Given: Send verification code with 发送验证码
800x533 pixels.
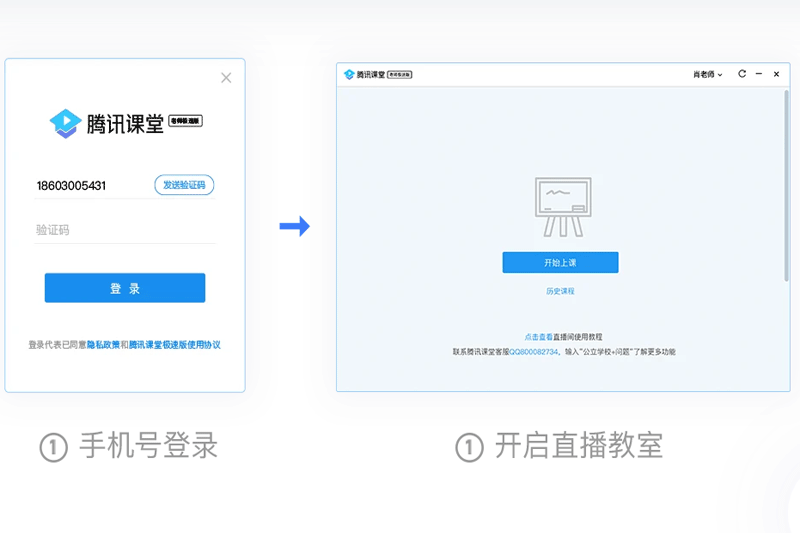Looking at the screenshot, I should (184, 185).
